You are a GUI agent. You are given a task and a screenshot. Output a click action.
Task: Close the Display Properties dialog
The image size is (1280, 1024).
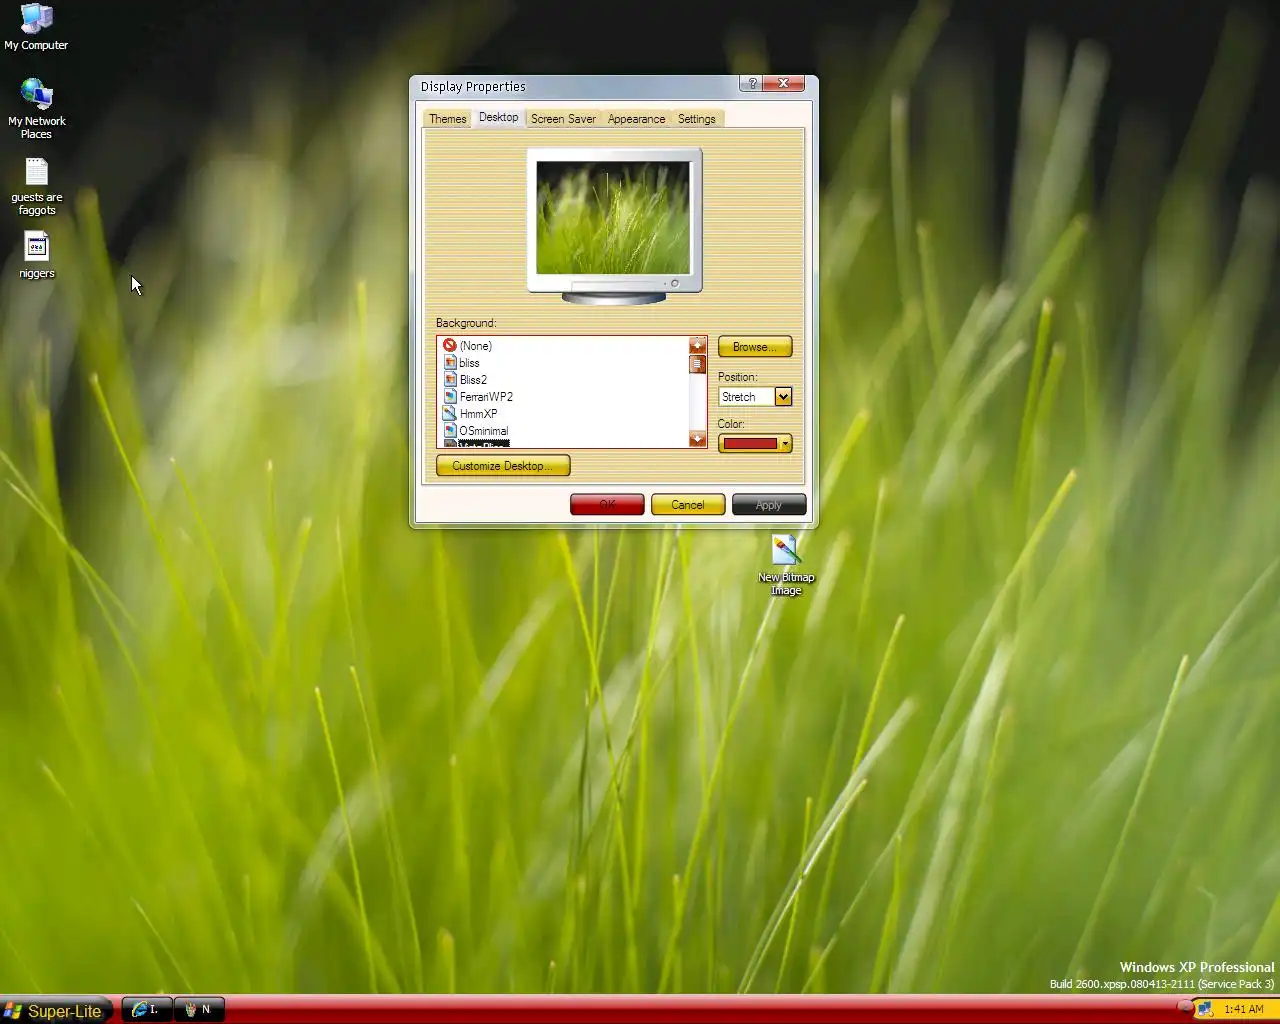(x=784, y=84)
